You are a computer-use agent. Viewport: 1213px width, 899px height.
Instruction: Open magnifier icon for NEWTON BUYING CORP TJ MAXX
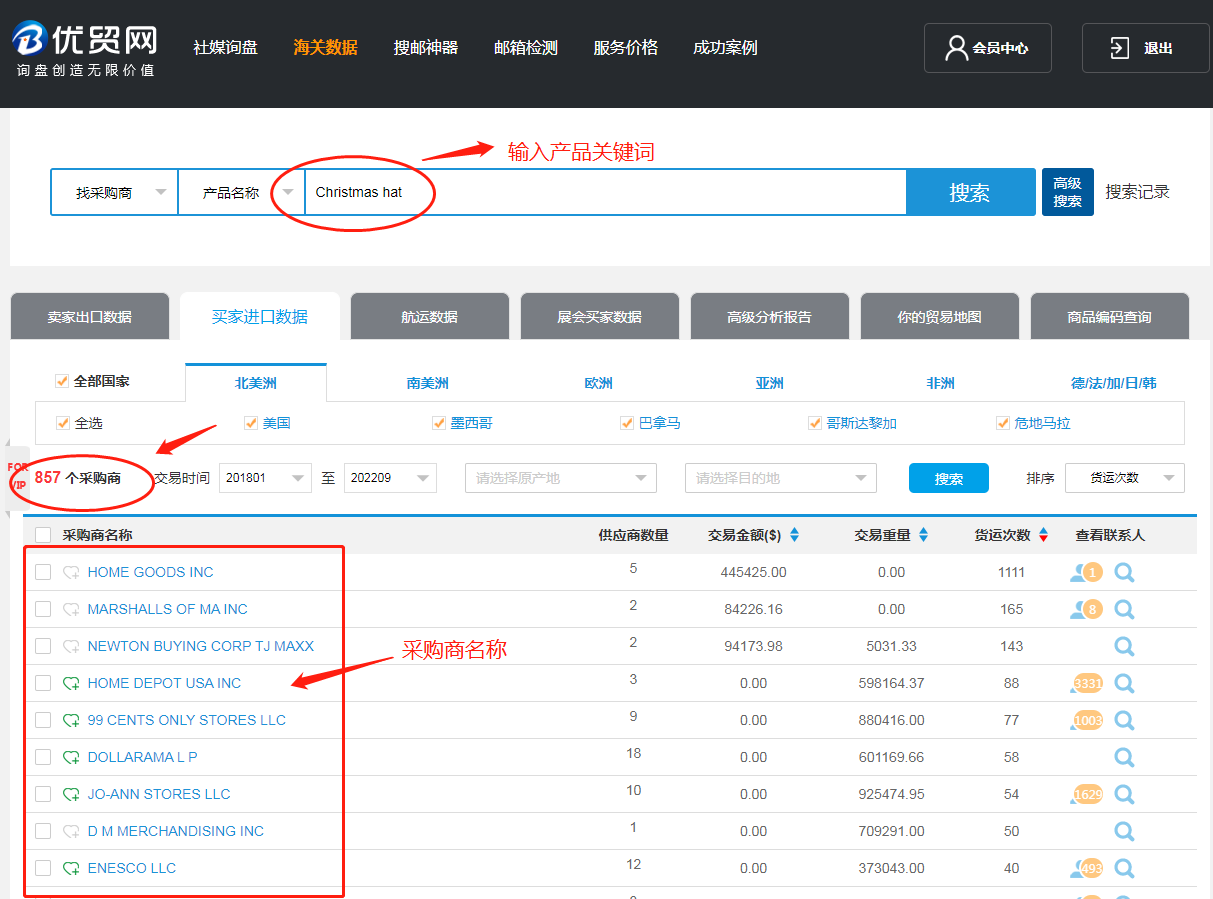pos(1124,646)
